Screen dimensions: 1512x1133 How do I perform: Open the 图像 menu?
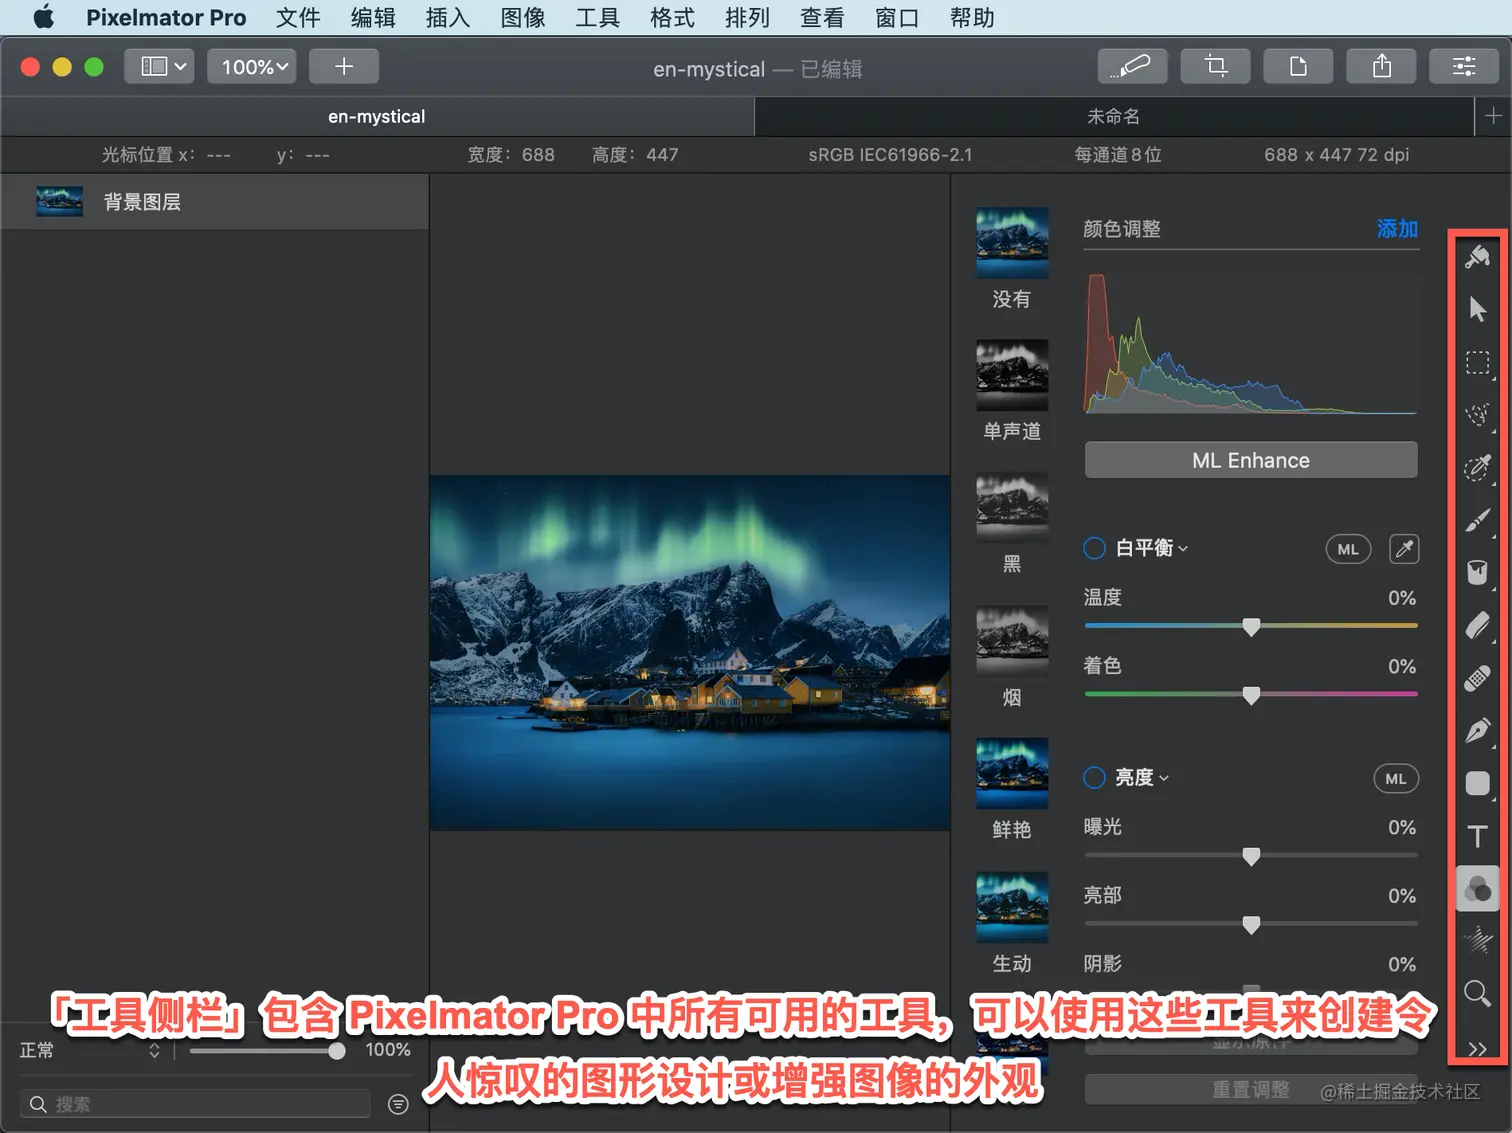(523, 18)
